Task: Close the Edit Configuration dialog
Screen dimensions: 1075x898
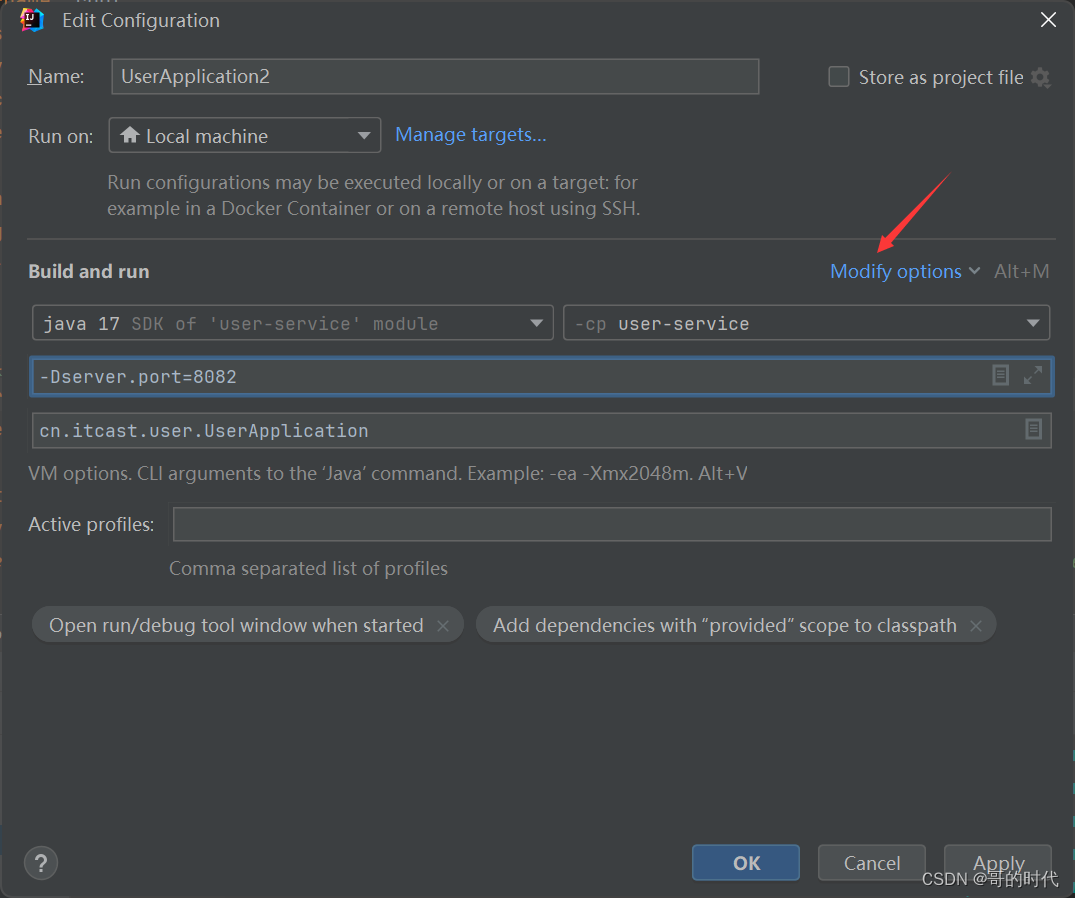Action: tap(1048, 20)
